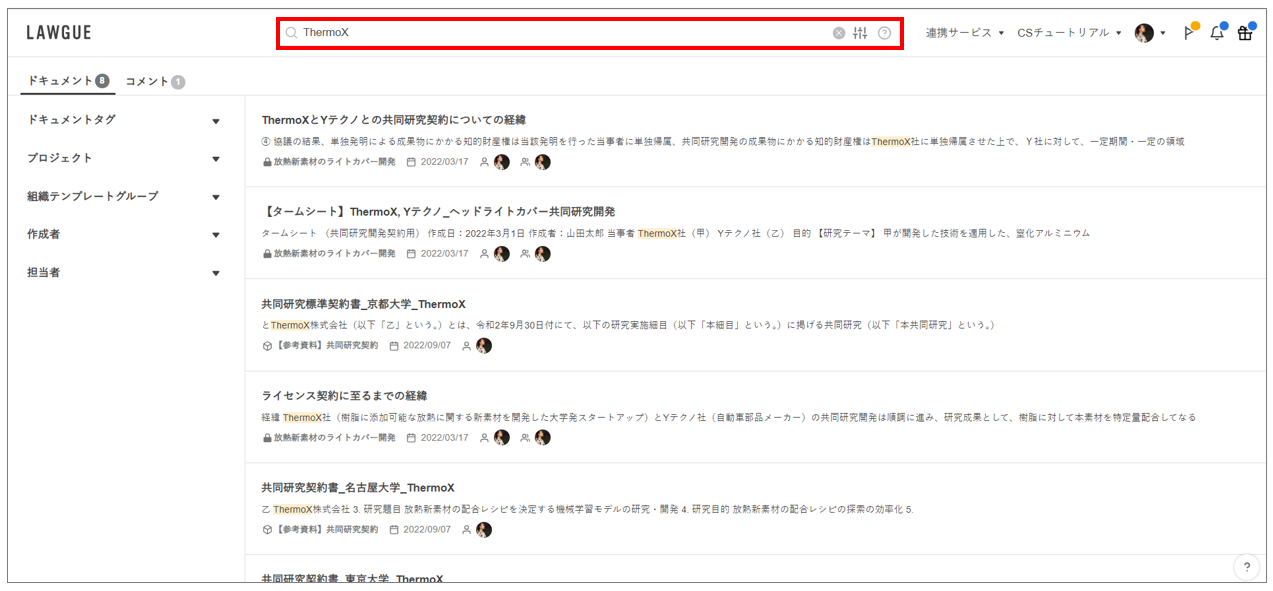Click the LAWGUE logo
The image size is (1273, 591).
59,33
